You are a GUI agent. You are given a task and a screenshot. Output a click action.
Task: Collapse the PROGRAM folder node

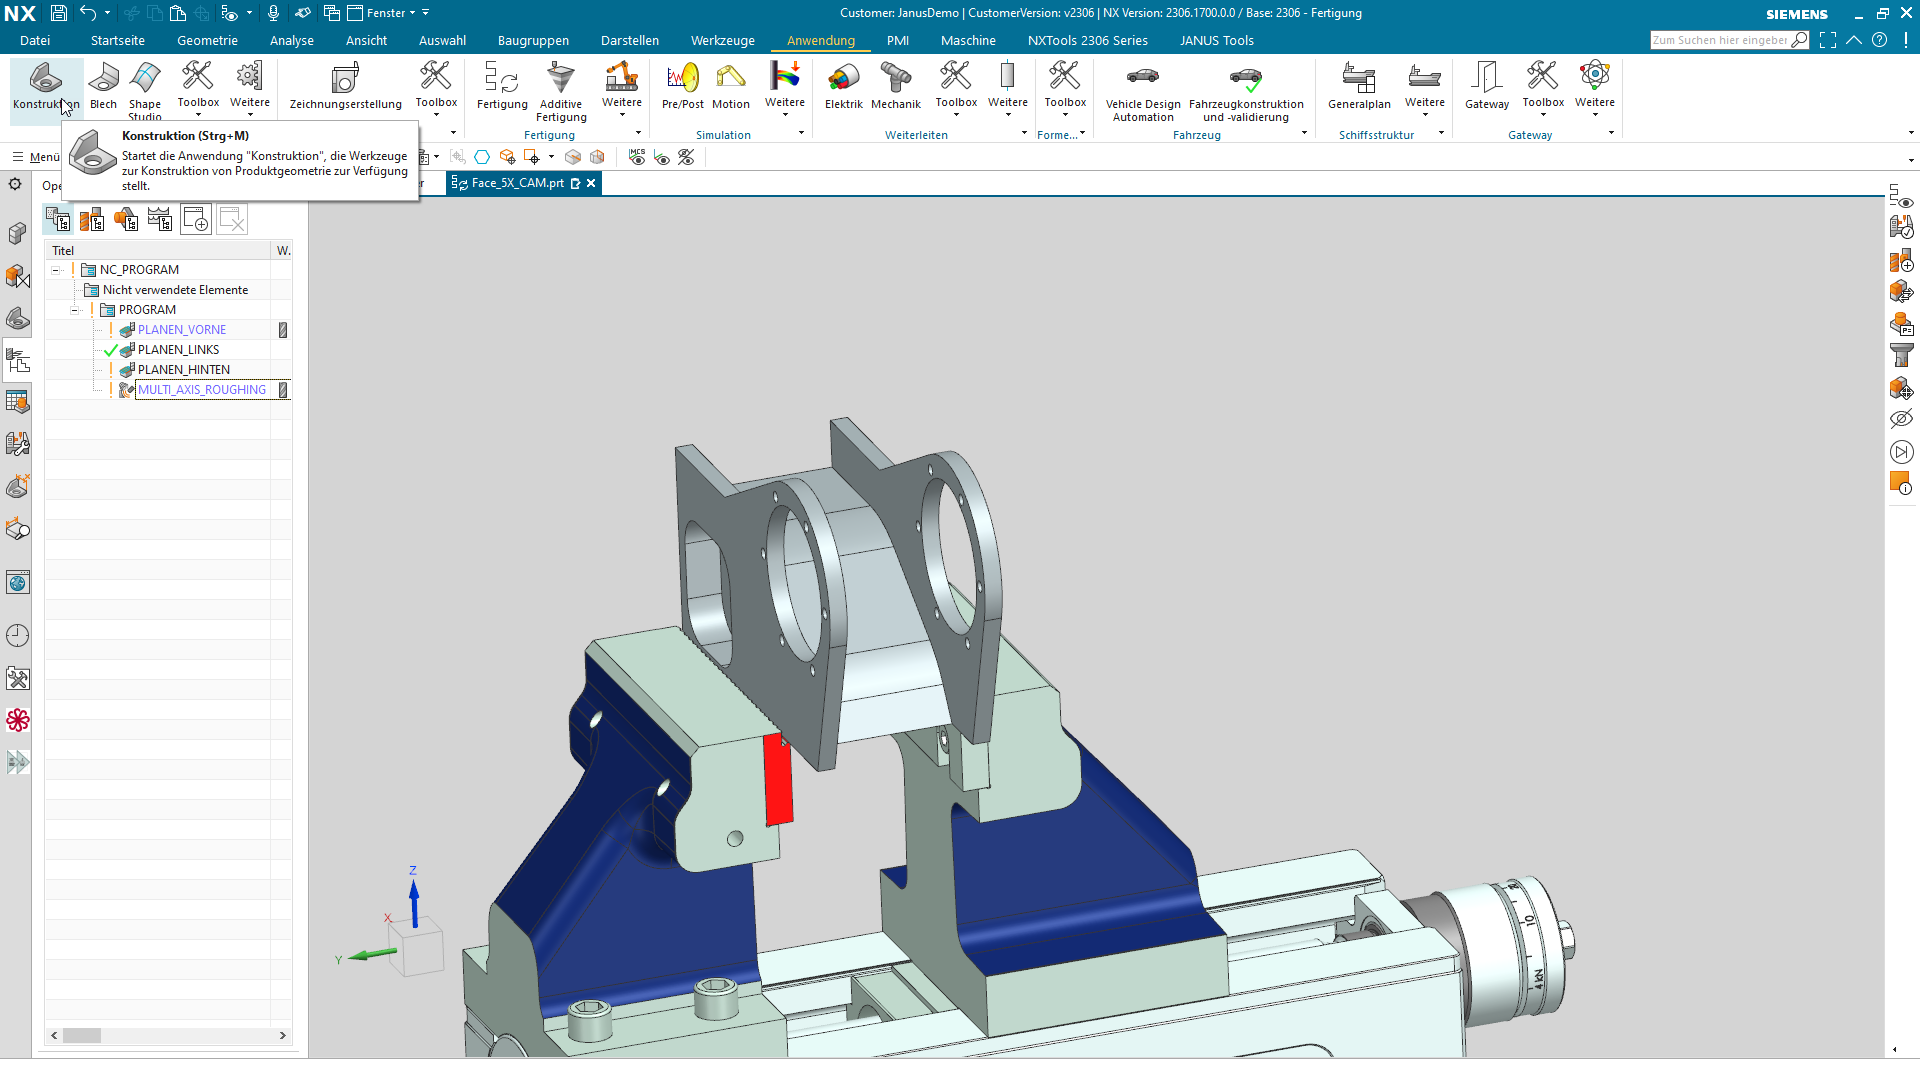(x=75, y=310)
